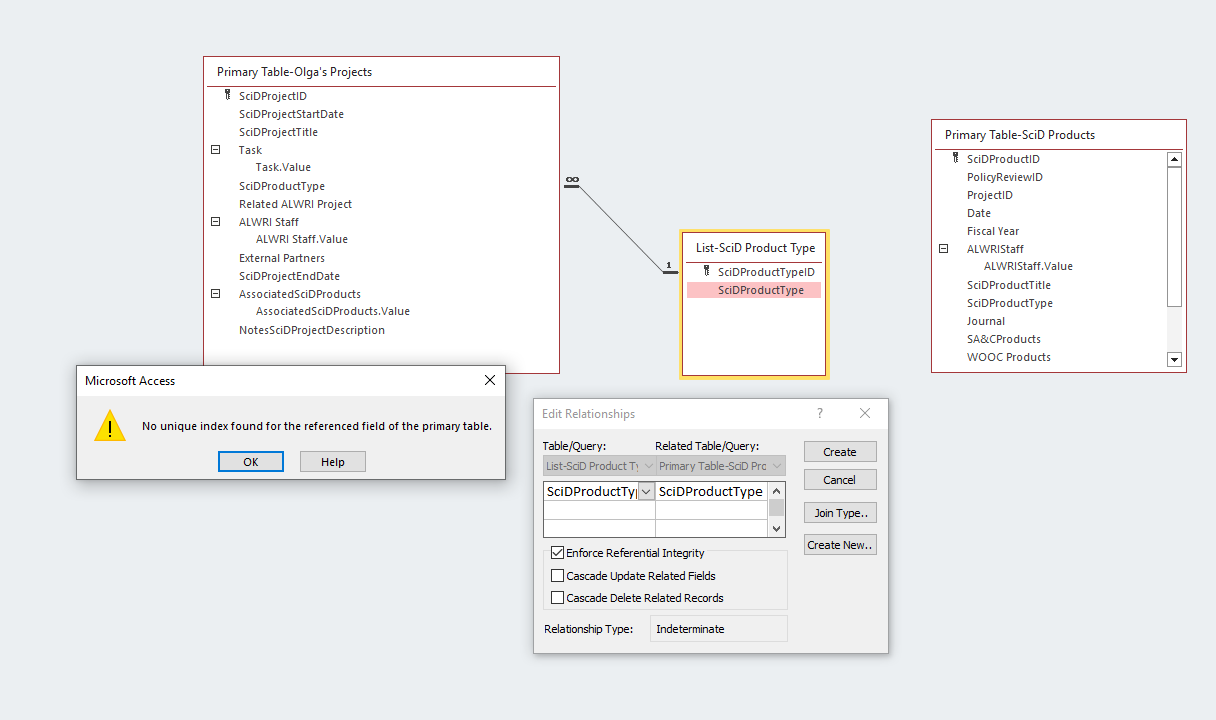Select the Related ALWRI Project field
Screen dimensions: 1216x720
[x=295, y=204]
